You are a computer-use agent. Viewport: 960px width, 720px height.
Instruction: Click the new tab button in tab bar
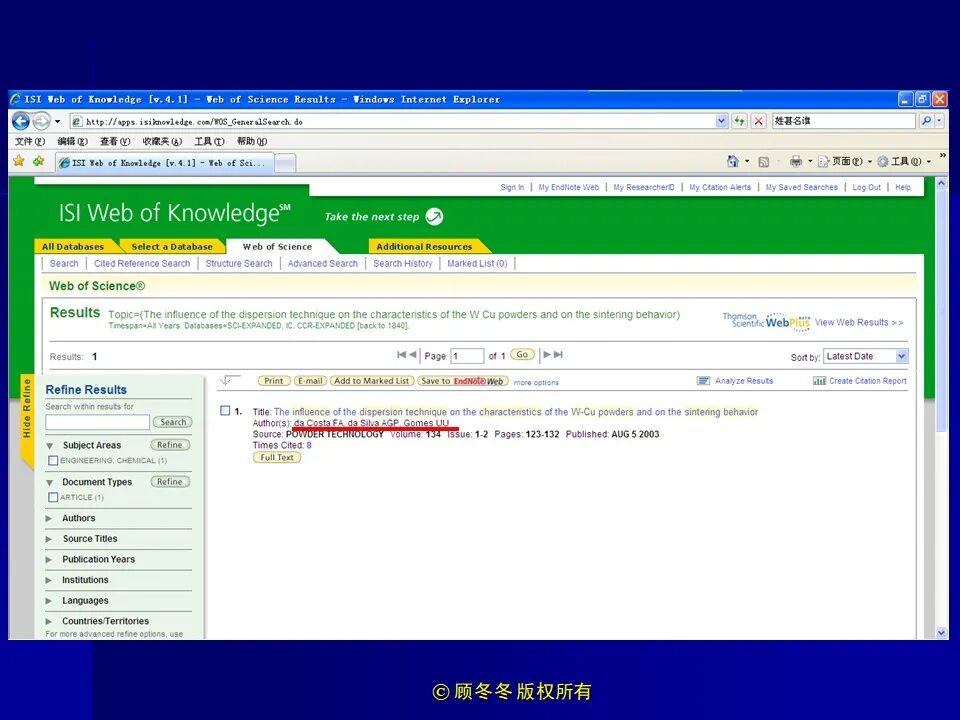[285, 163]
